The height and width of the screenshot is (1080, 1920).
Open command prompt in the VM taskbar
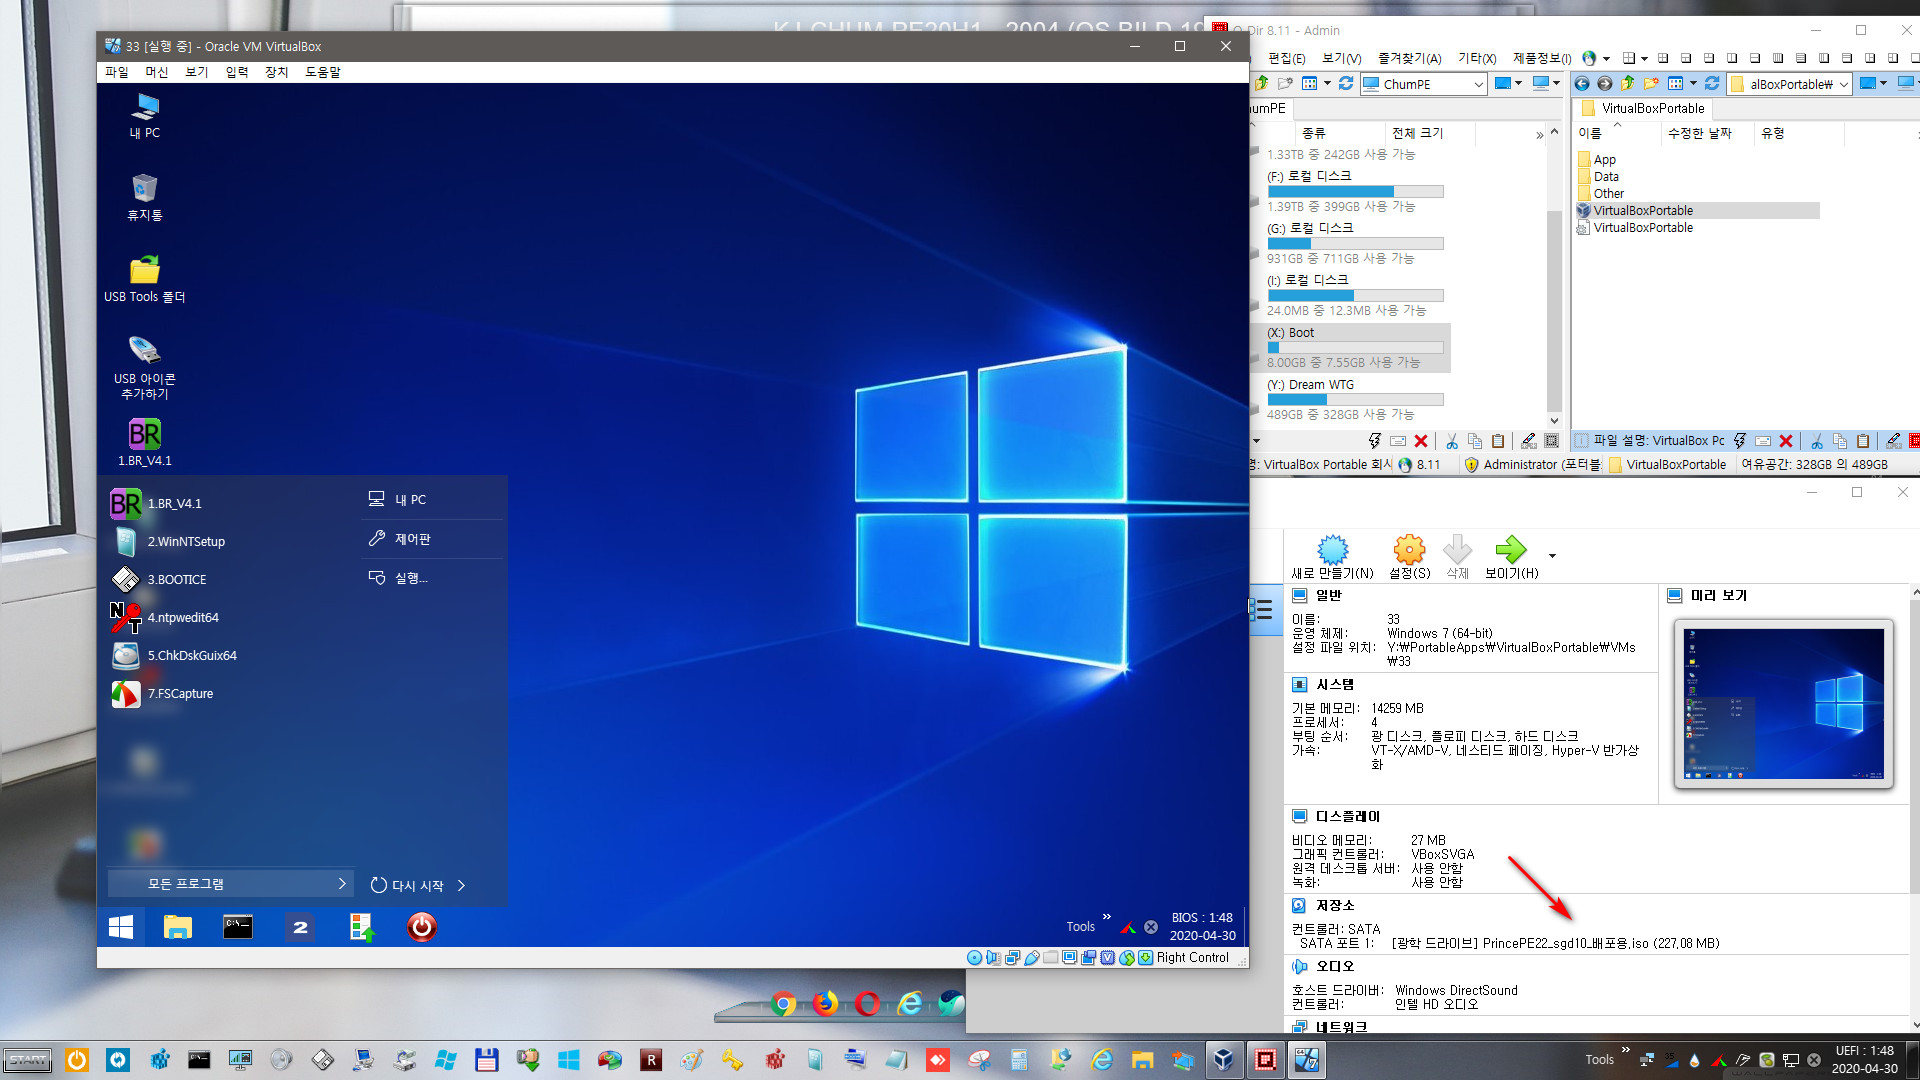coord(238,927)
